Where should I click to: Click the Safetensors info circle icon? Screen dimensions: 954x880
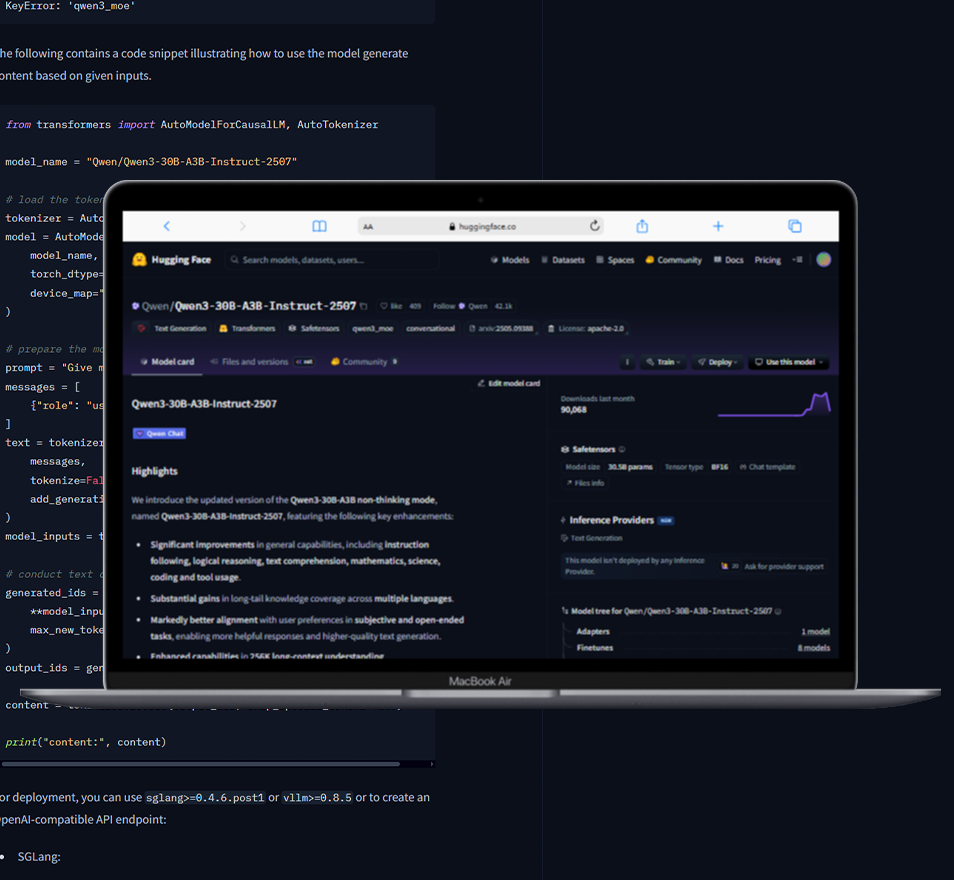(x=622, y=450)
